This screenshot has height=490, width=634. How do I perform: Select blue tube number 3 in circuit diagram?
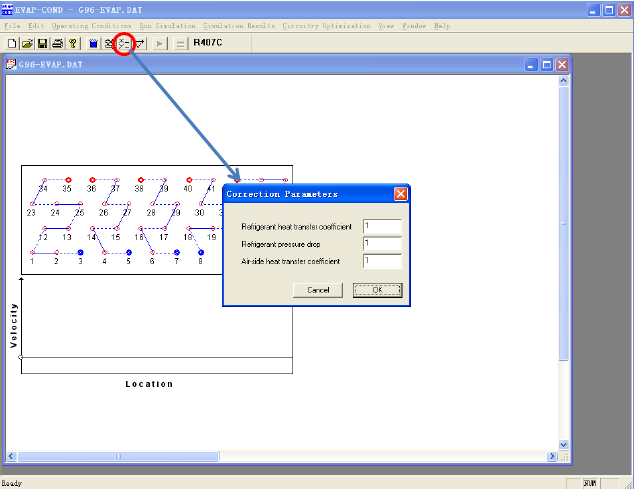point(80,252)
